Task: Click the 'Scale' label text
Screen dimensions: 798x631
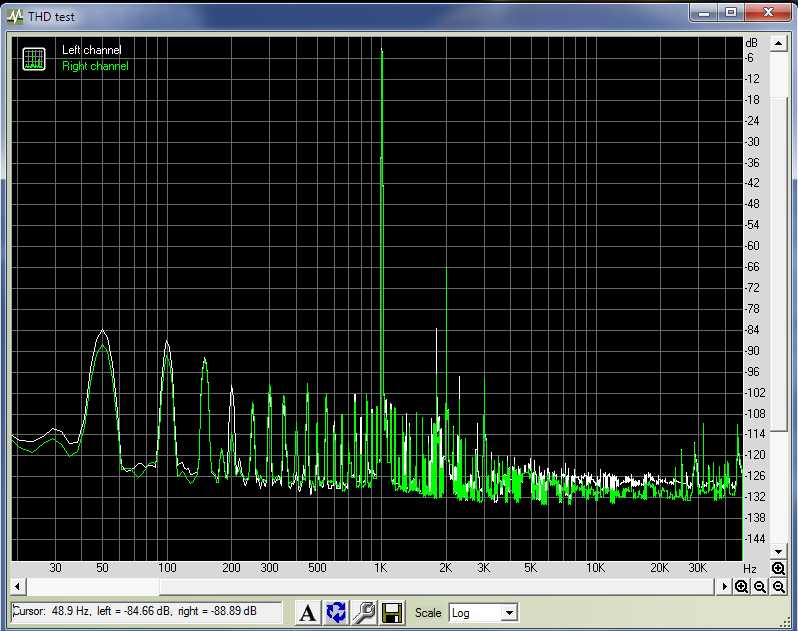Action: [x=428, y=613]
